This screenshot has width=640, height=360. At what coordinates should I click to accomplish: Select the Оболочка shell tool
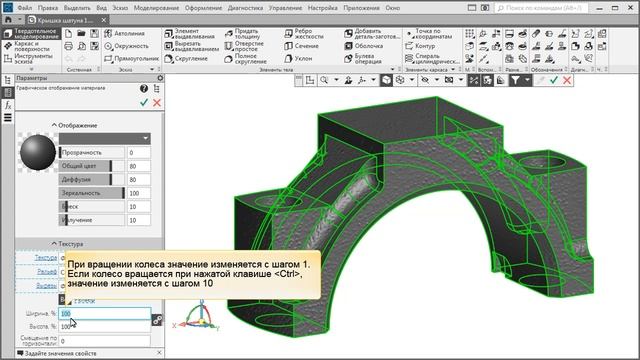point(363,46)
